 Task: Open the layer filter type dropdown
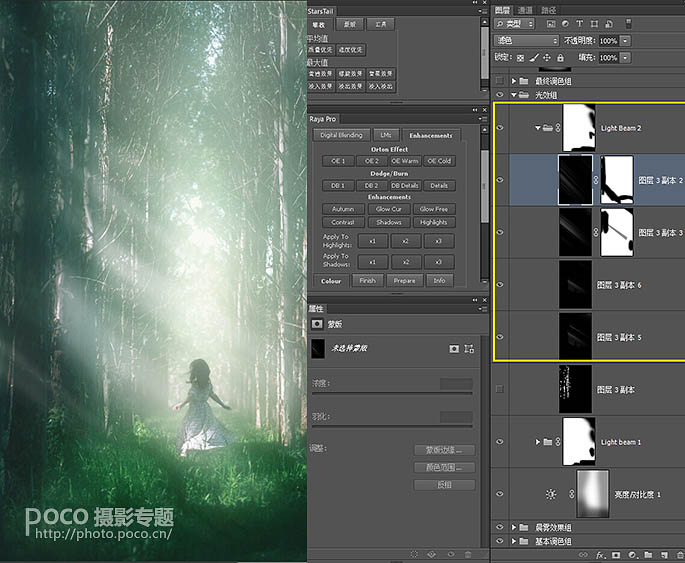(514, 24)
